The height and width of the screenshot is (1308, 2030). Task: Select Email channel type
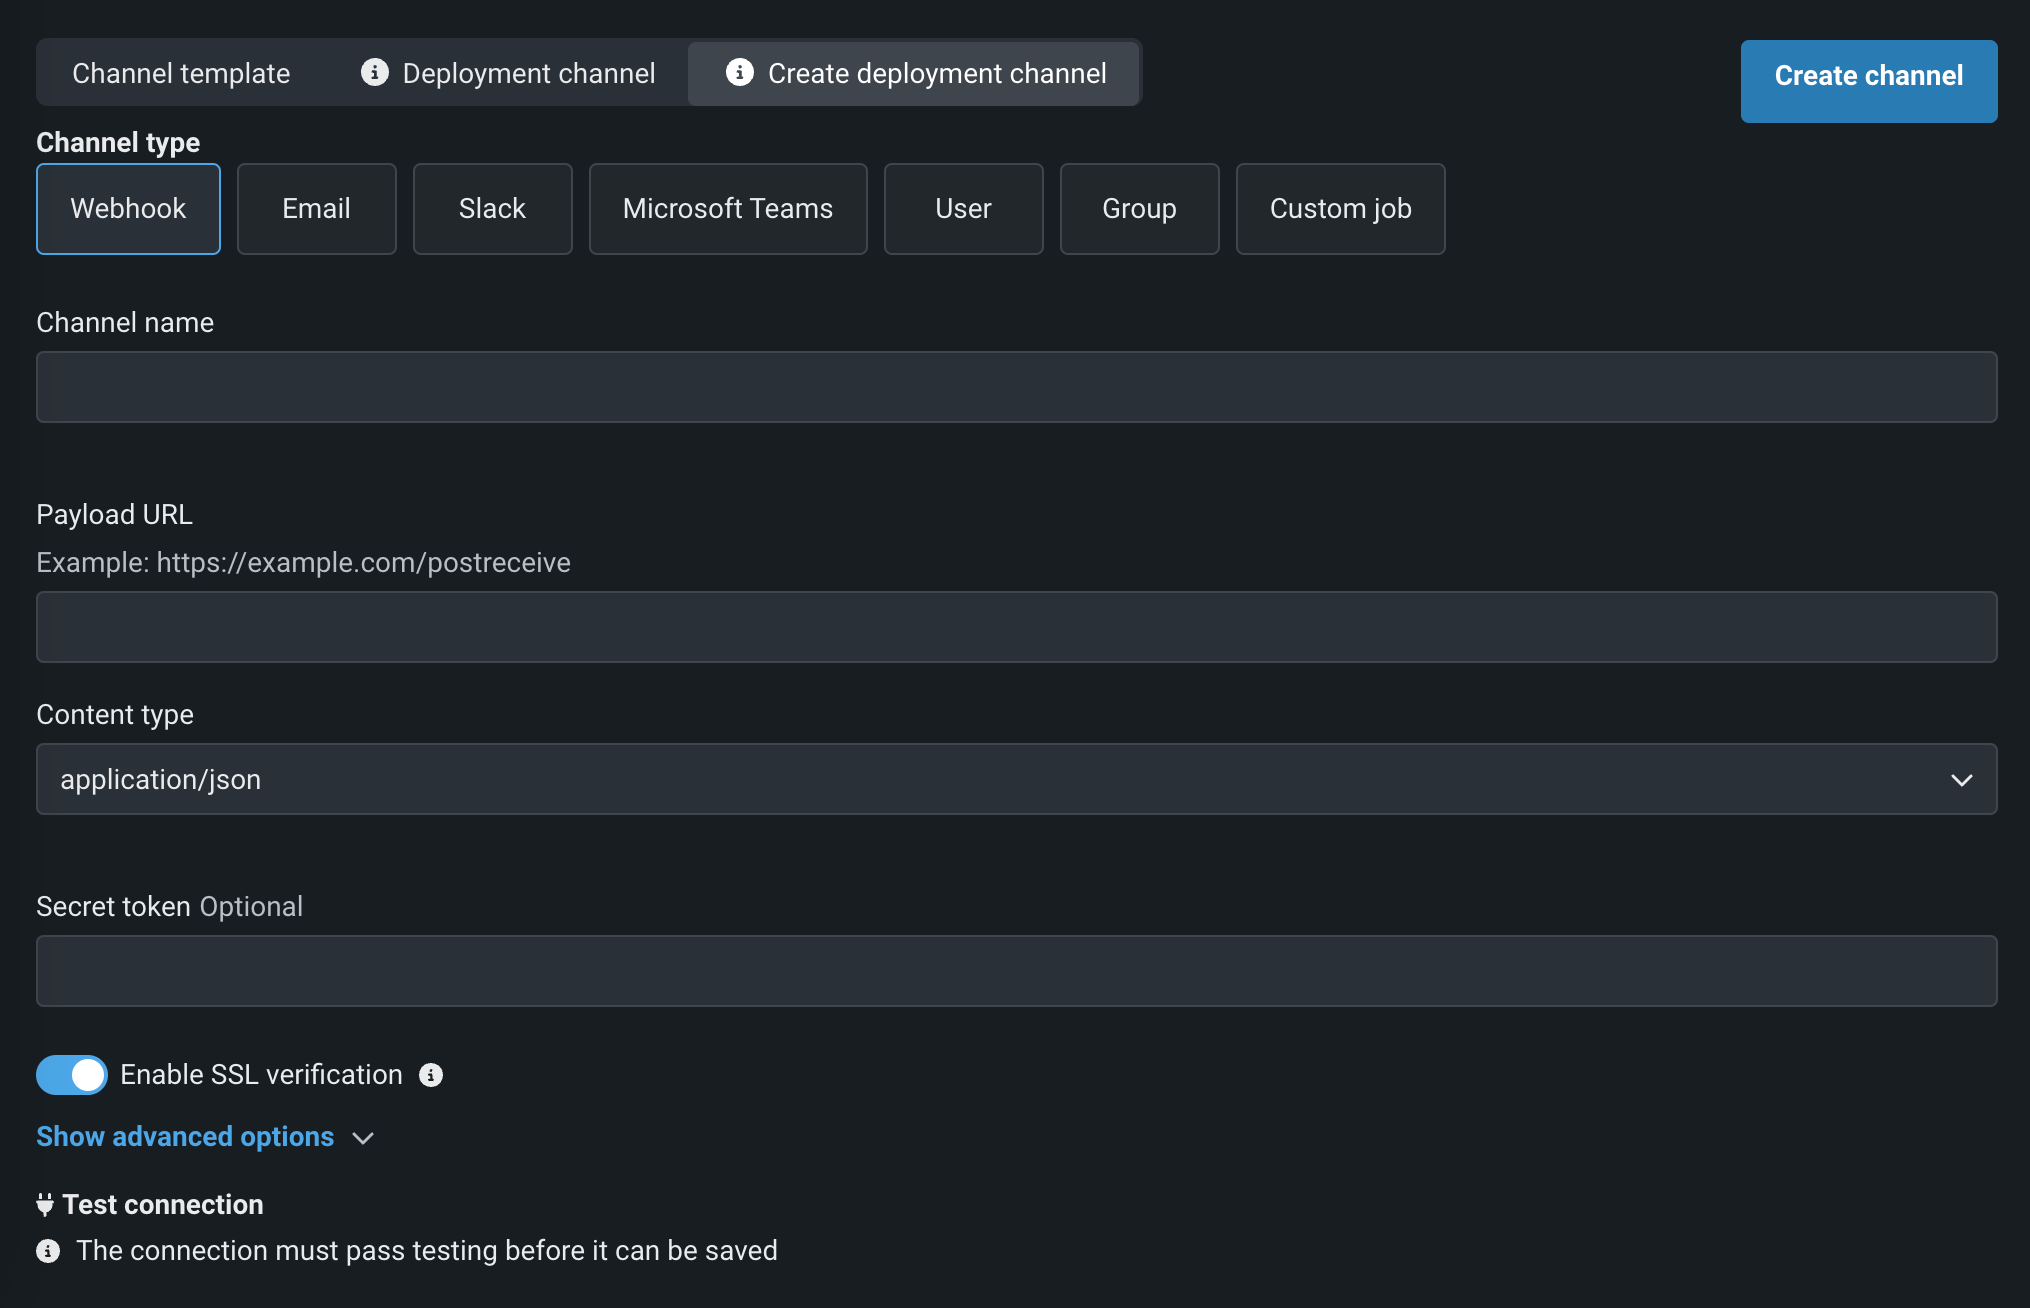(316, 209)
